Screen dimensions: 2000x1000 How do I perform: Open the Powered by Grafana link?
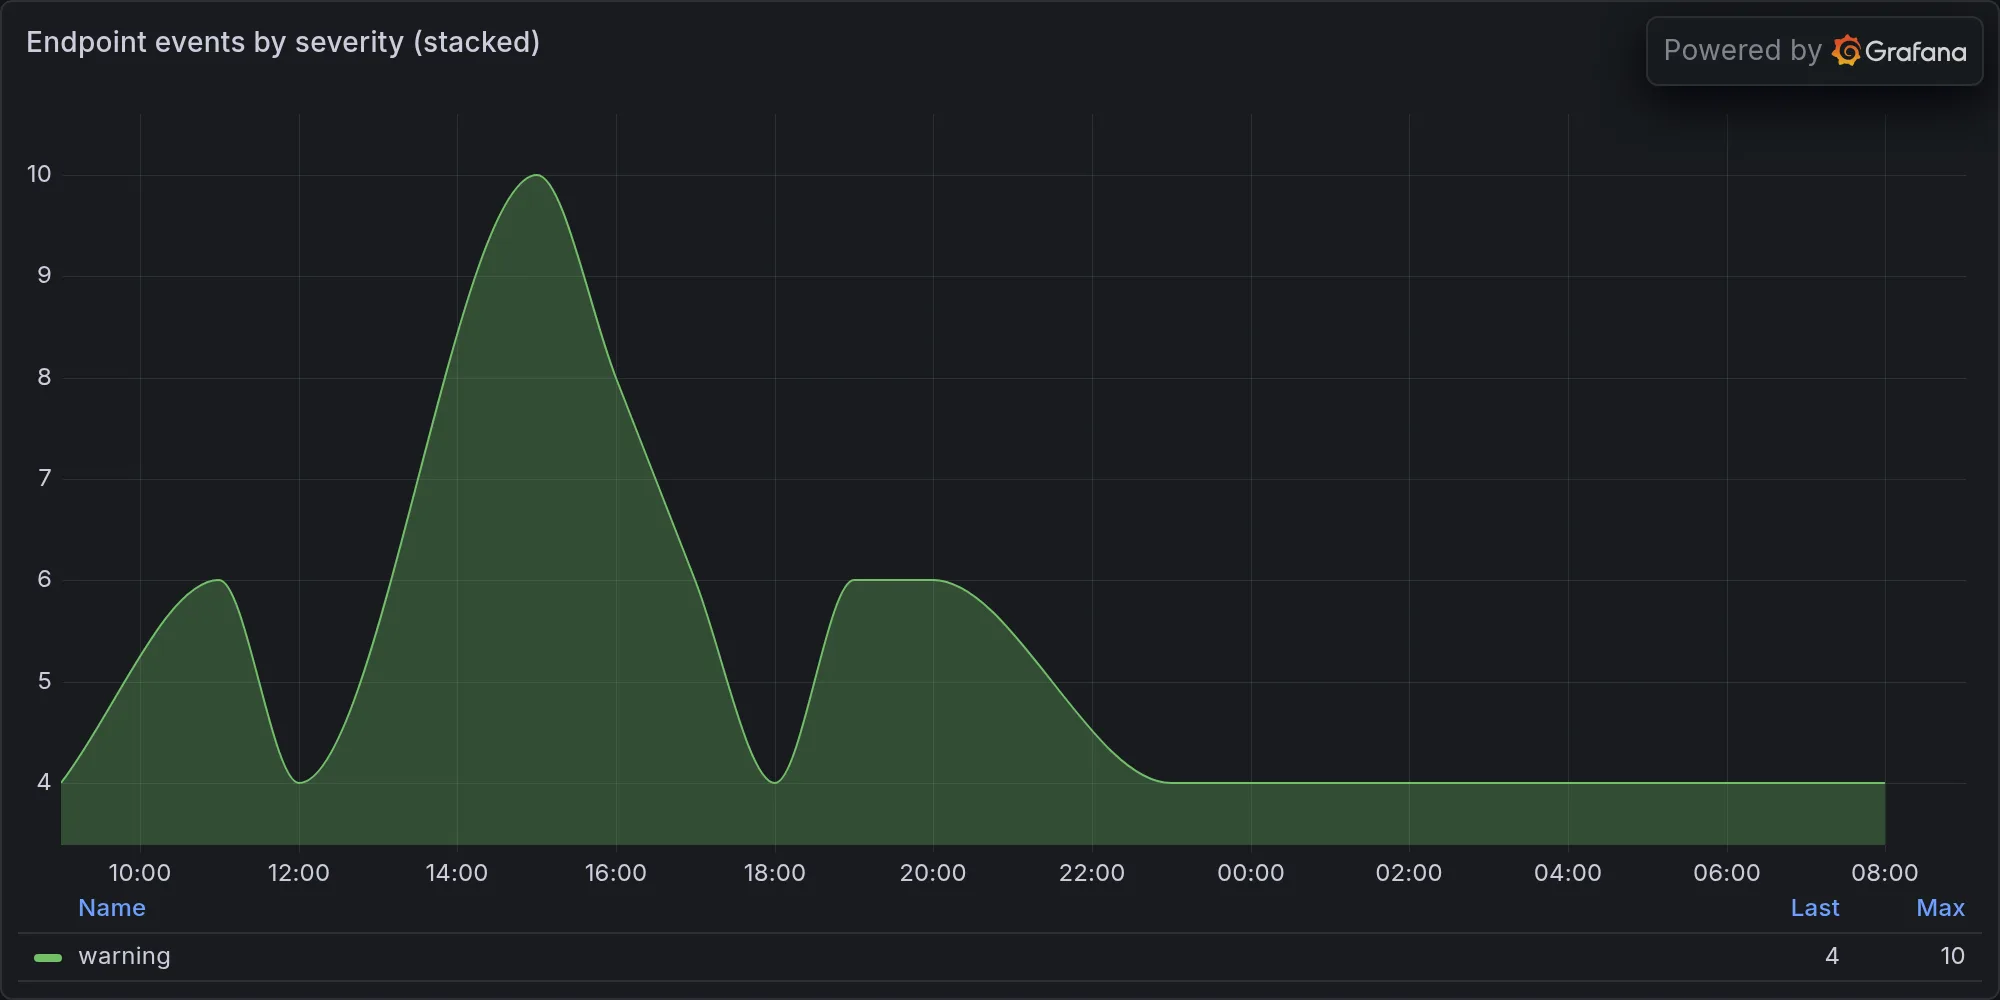pos(1814,51)
